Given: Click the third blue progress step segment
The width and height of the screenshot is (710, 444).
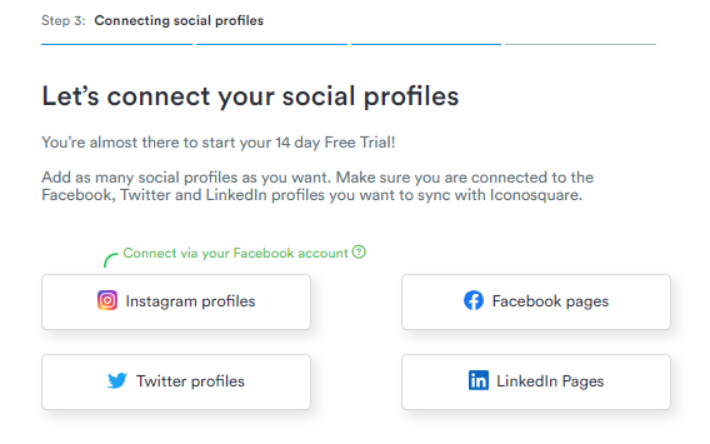Looking at the screenshot, I should (x=426, y=44).
